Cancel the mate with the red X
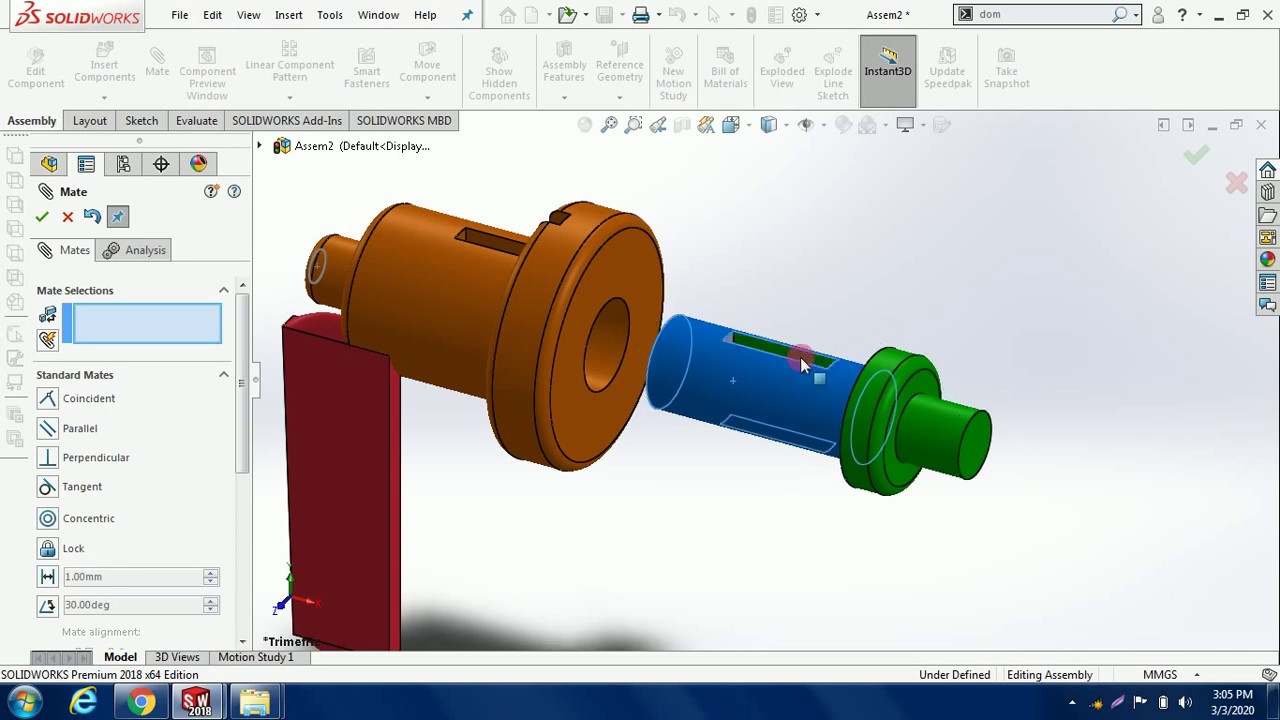Viewport: 1280px width, 720px height. [68, 216]
